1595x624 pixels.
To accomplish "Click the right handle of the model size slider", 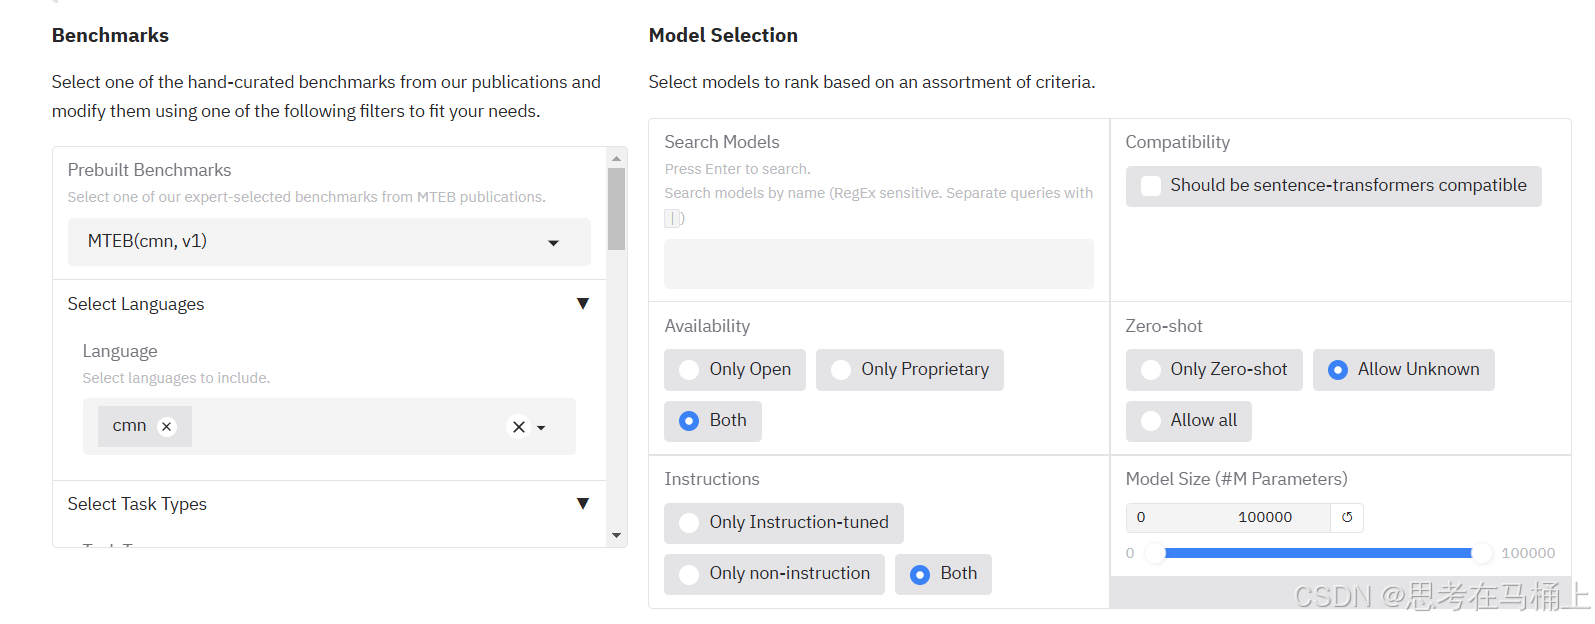I will 1481,553.
